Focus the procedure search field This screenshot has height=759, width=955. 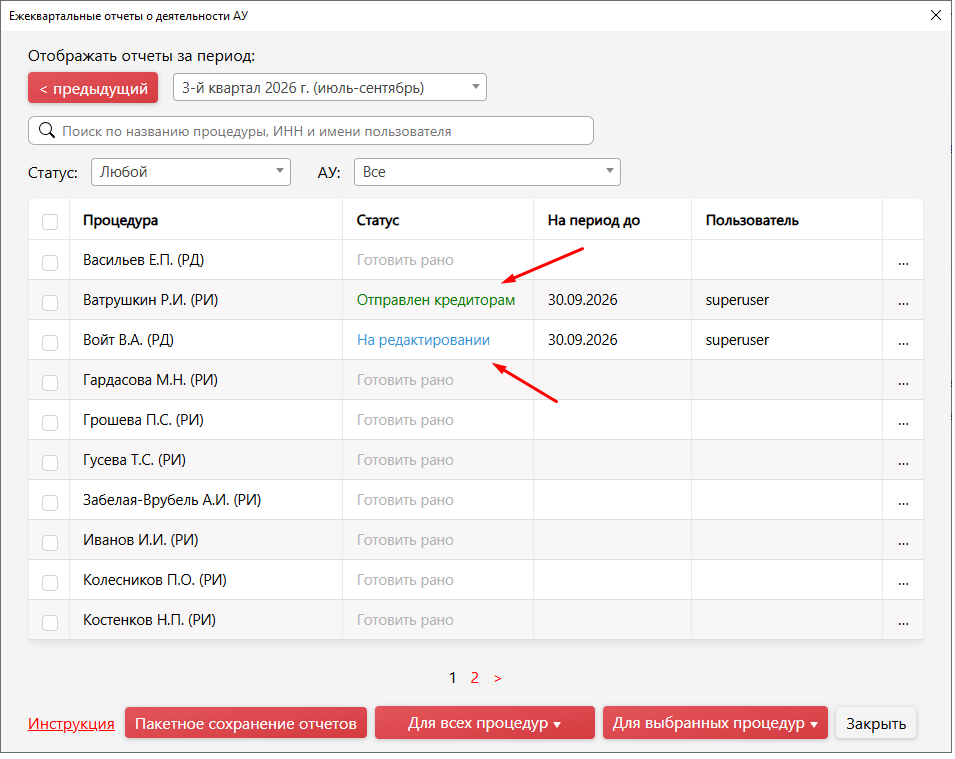[311, 131]
